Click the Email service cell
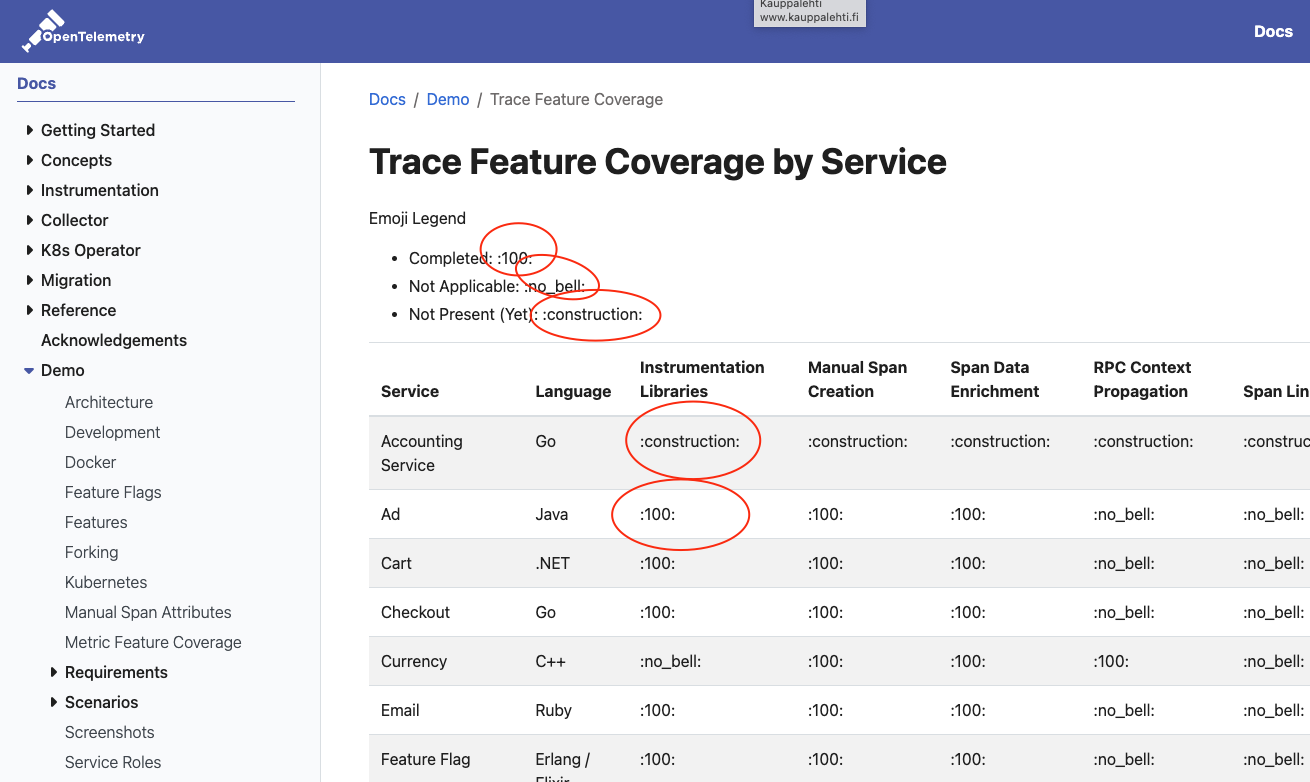This screenshot has height=782, width=1310. 400,710
